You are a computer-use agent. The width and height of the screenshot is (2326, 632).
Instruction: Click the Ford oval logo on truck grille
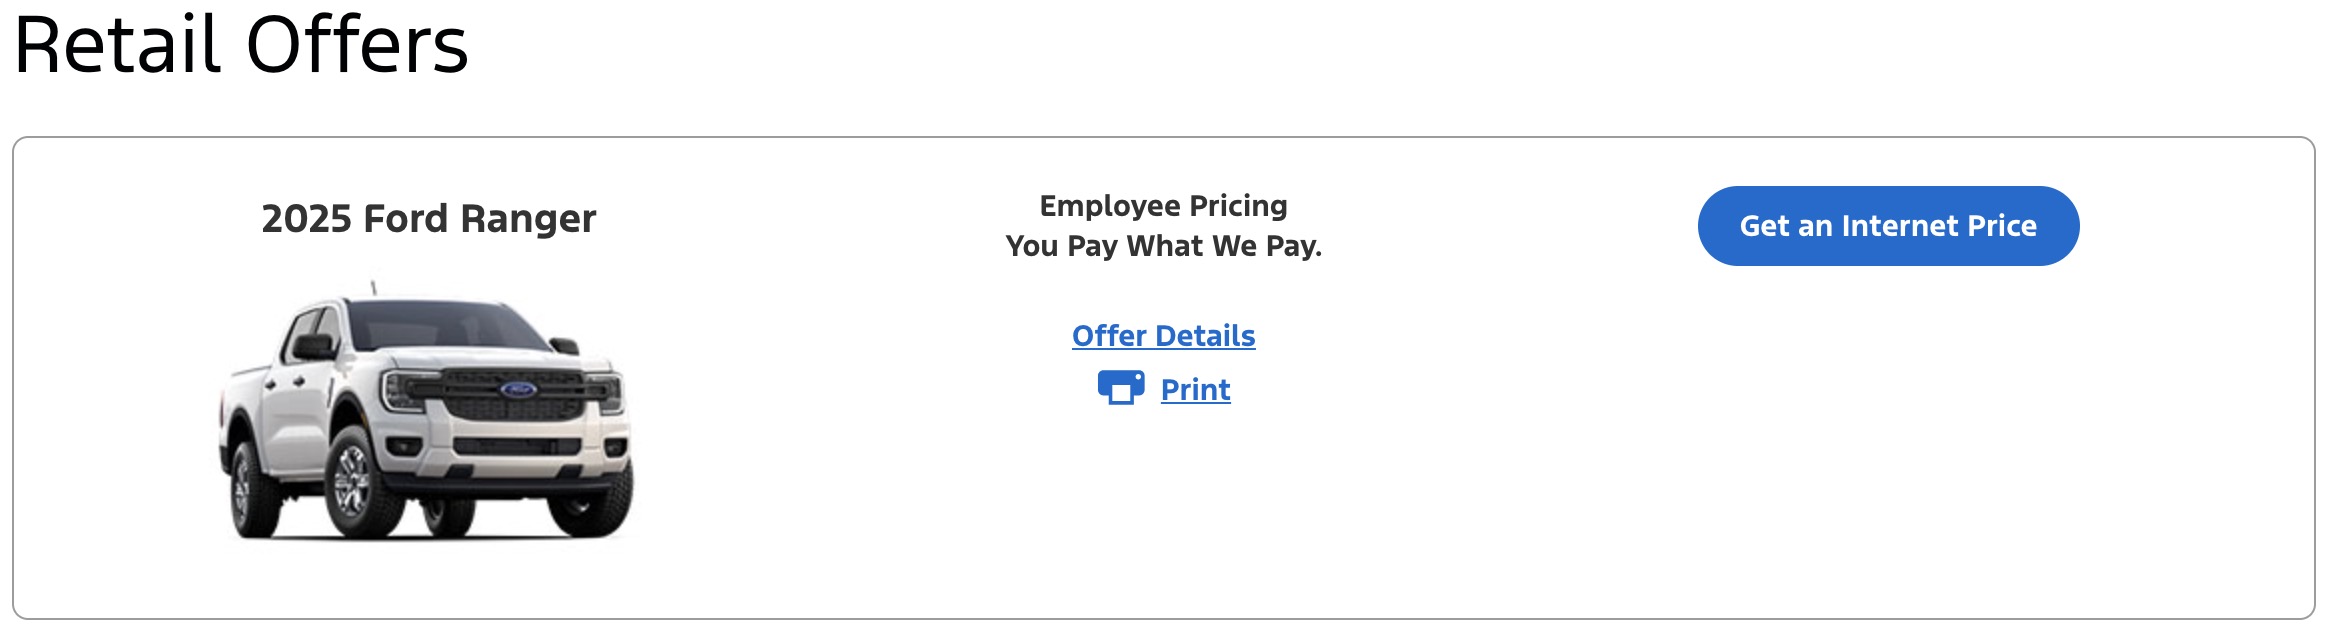click(x=518, y=389)
